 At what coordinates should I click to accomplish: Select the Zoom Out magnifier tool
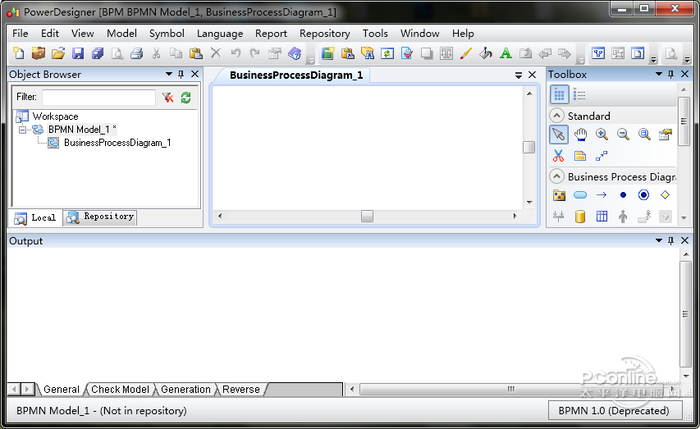623,134
